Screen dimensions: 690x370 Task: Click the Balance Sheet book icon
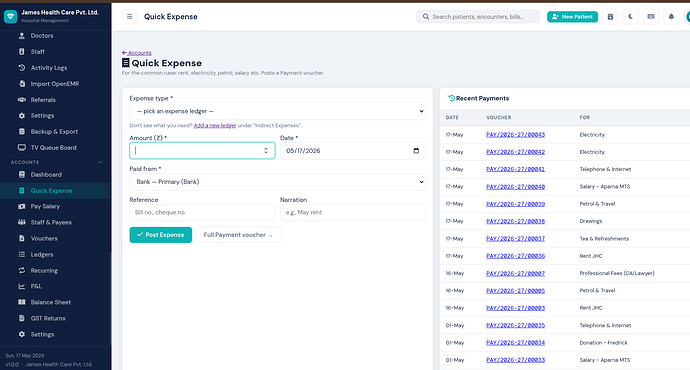tap(22, 302)
